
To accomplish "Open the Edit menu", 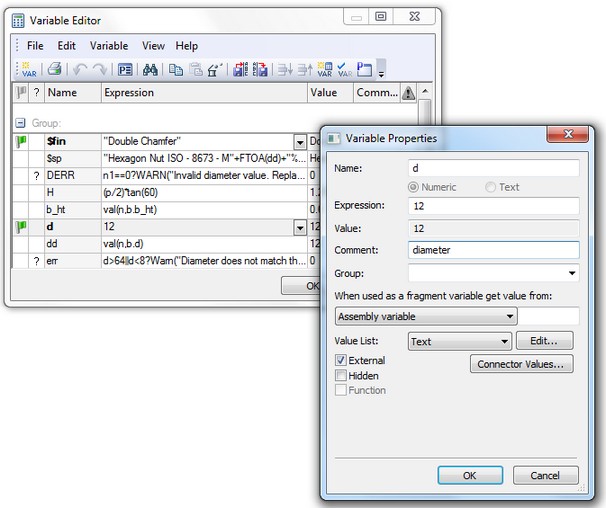I will coord(66,46).
